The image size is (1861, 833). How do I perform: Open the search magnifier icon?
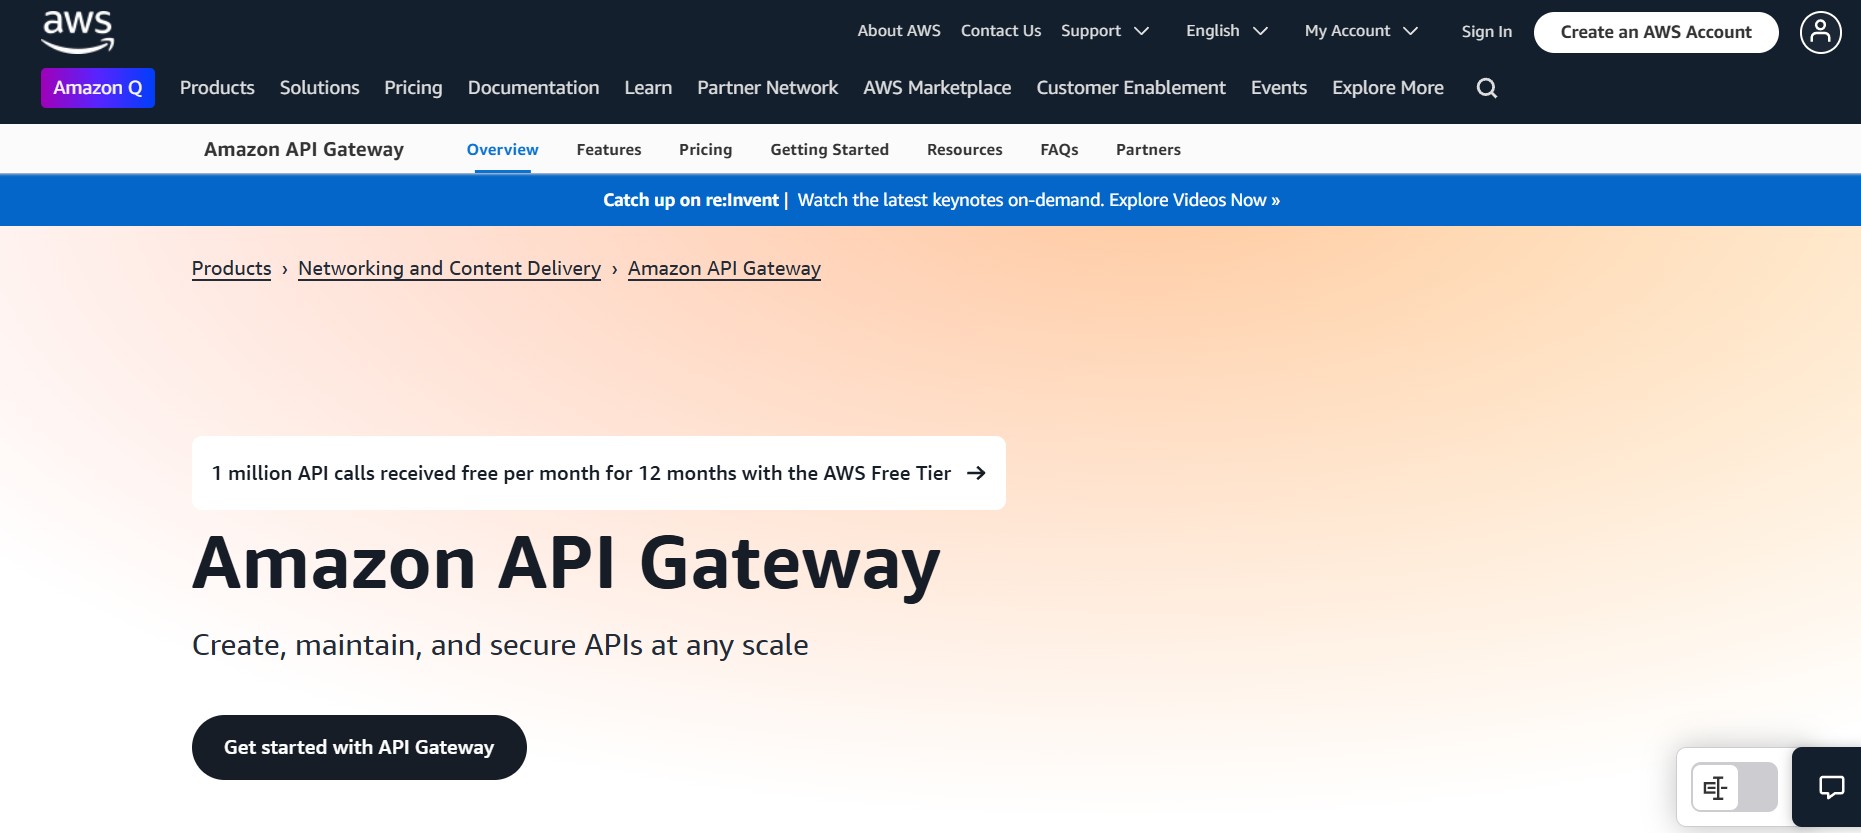pos(1486,88)
